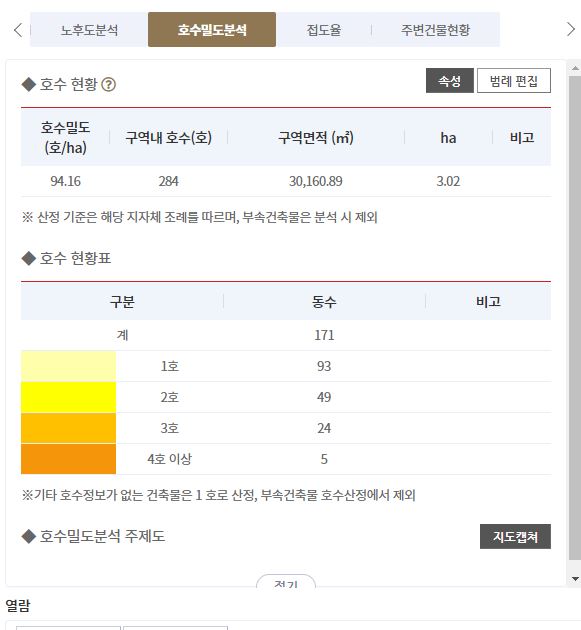Image resolution: width=581 pixels, height=630 pixels.
Task: Select the 호수밀도분석 tab
Action: [x=212, y=30]
